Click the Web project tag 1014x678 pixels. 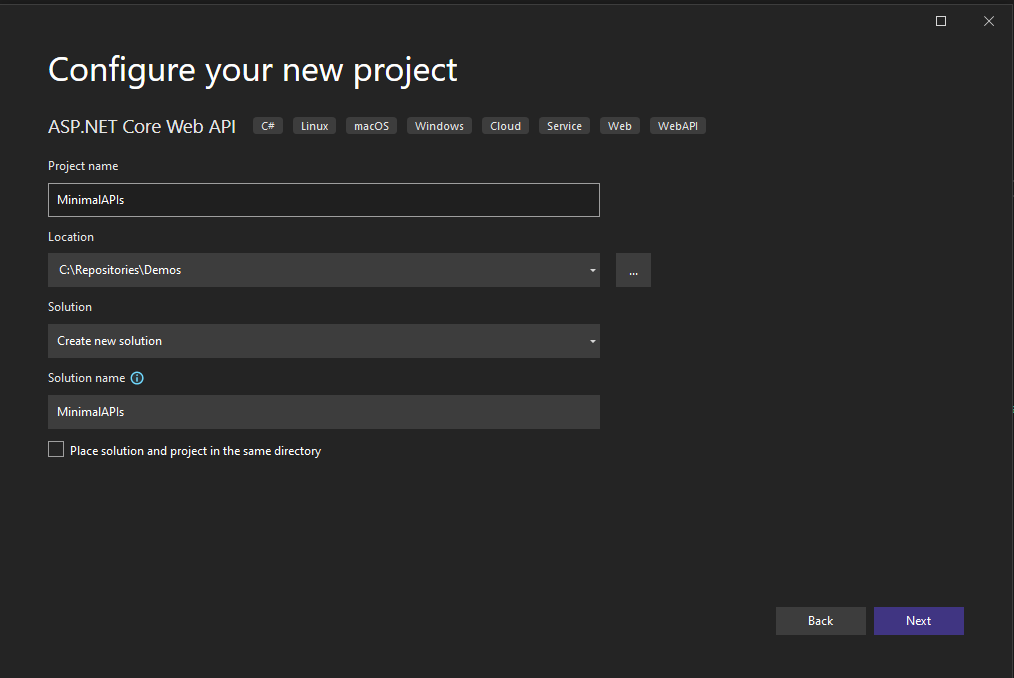click(619, 125)
